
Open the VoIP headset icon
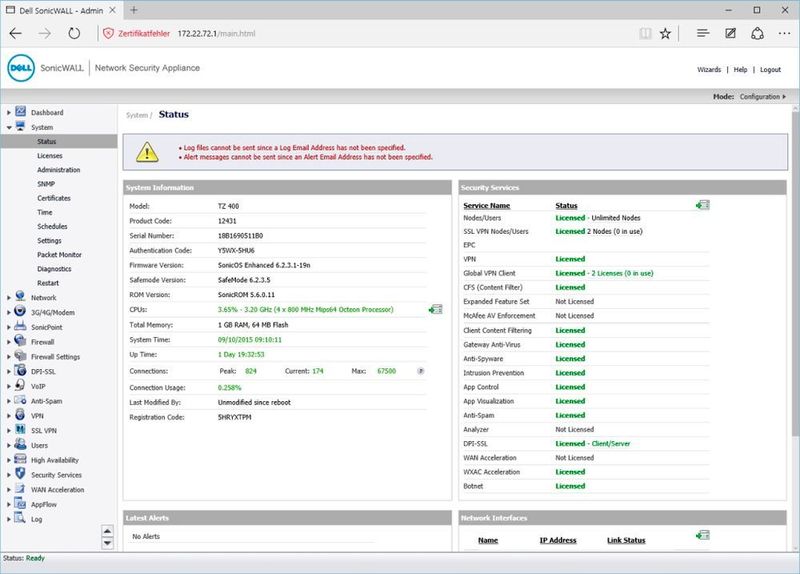click(20, 385)
